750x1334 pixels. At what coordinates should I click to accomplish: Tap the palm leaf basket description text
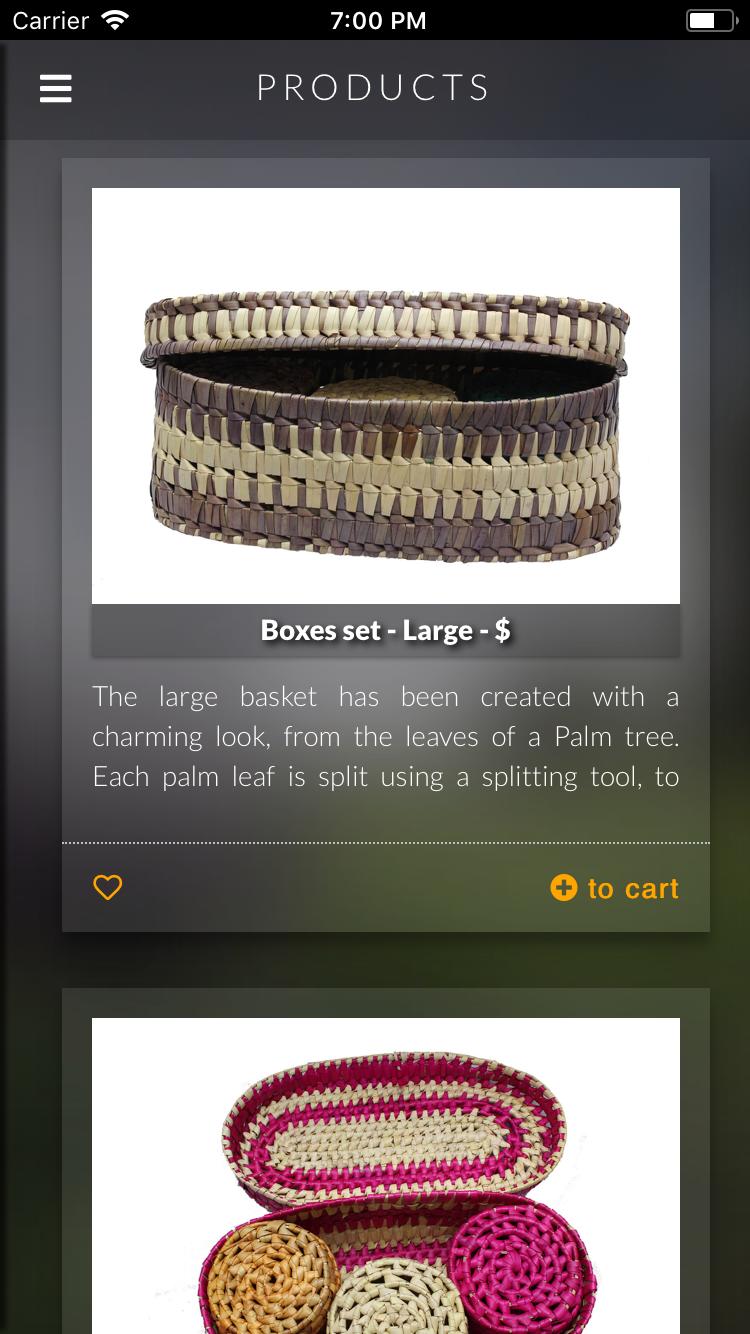tap(386, 737)
